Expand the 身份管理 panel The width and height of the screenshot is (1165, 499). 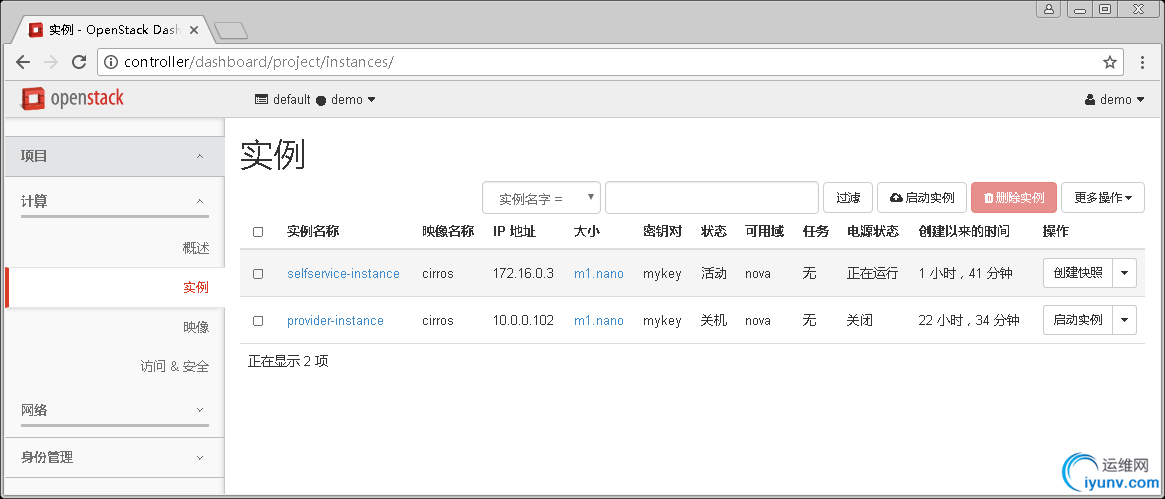[x=114, y=457]
